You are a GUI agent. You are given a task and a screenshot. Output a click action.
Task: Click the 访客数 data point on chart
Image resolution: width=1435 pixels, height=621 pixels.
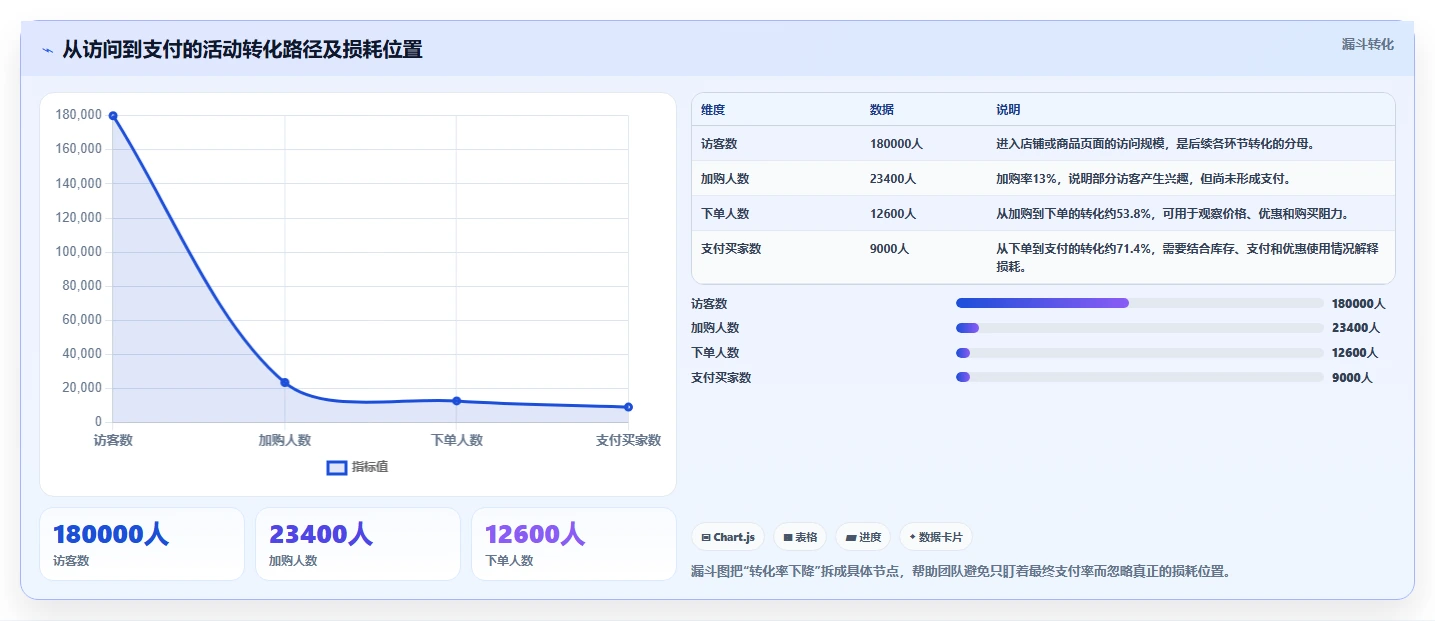point(113,116)
